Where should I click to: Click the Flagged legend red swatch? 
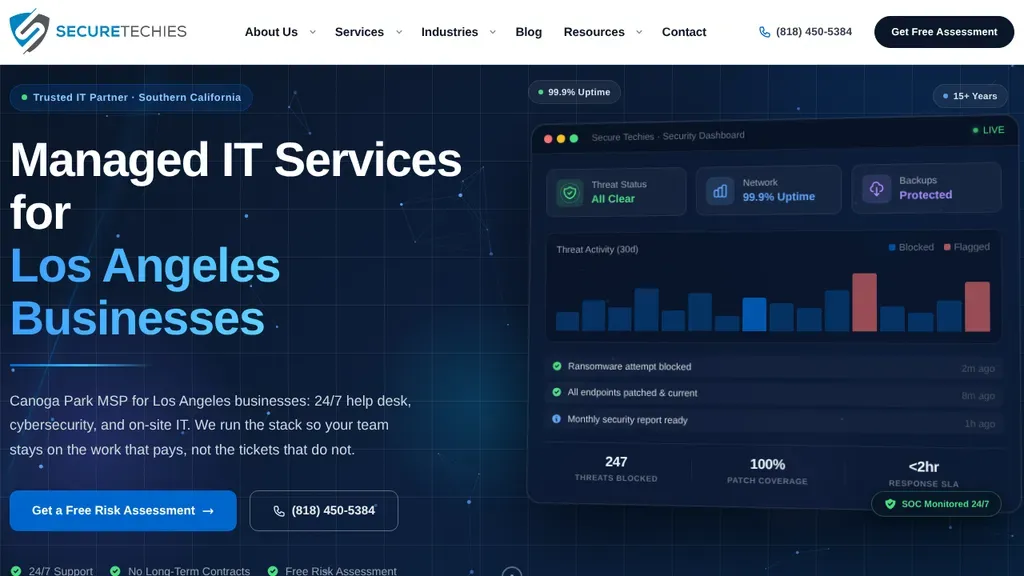click(947, 247)
